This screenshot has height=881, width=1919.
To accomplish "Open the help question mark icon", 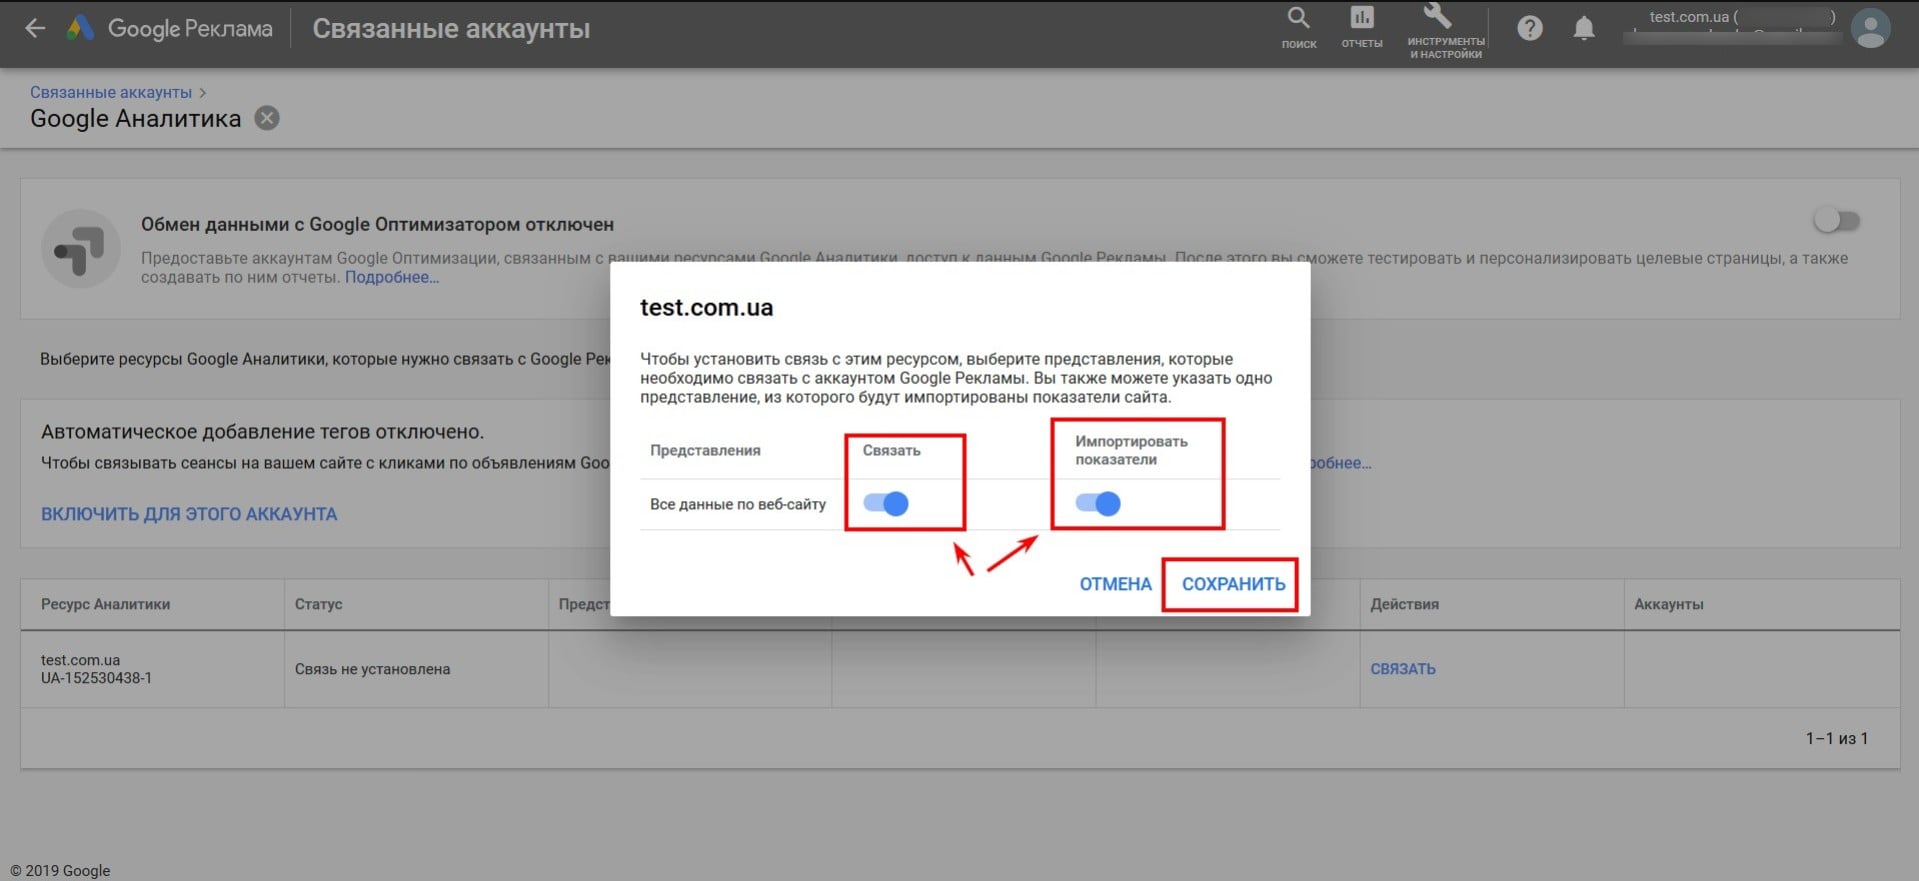I will click(1529, 29).
